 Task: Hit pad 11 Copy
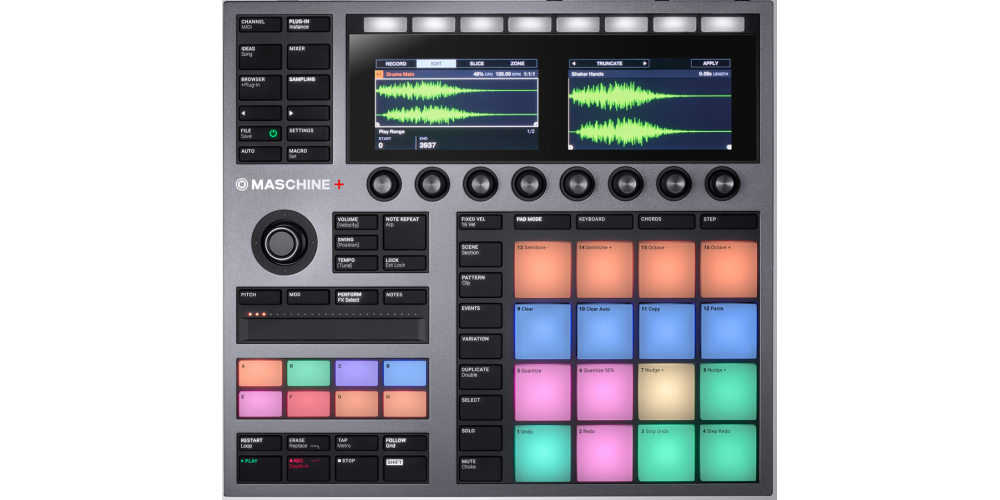pyautogui.click(x=666, y=331)
